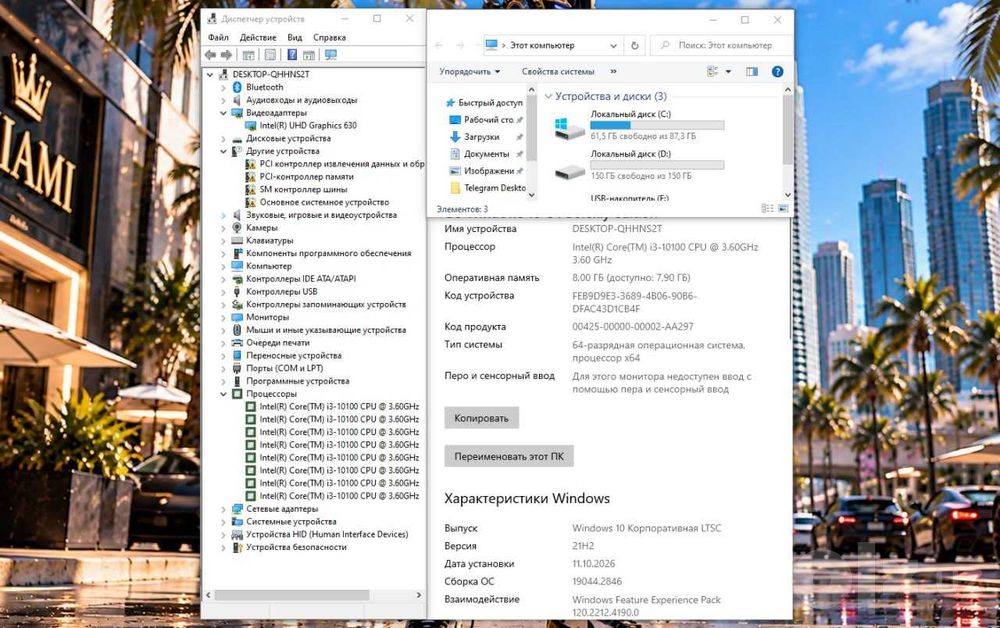Toggle the action pane icon in Device Manager toolbar
This screenshot has width=1000, height=628.
click(x=309, y=55)
